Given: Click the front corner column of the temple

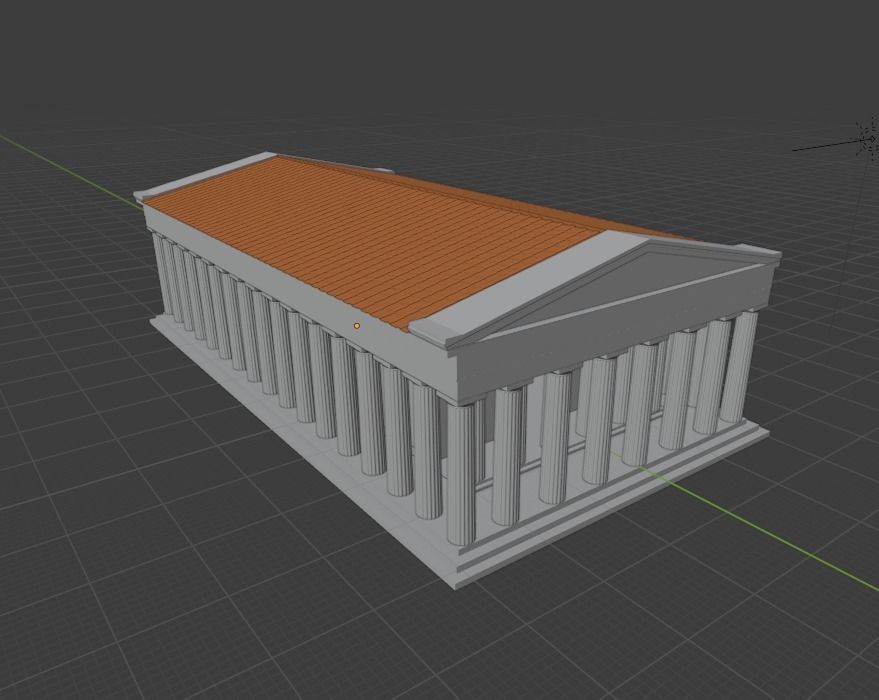Looking at the screenshot, I should coord(461,474).
